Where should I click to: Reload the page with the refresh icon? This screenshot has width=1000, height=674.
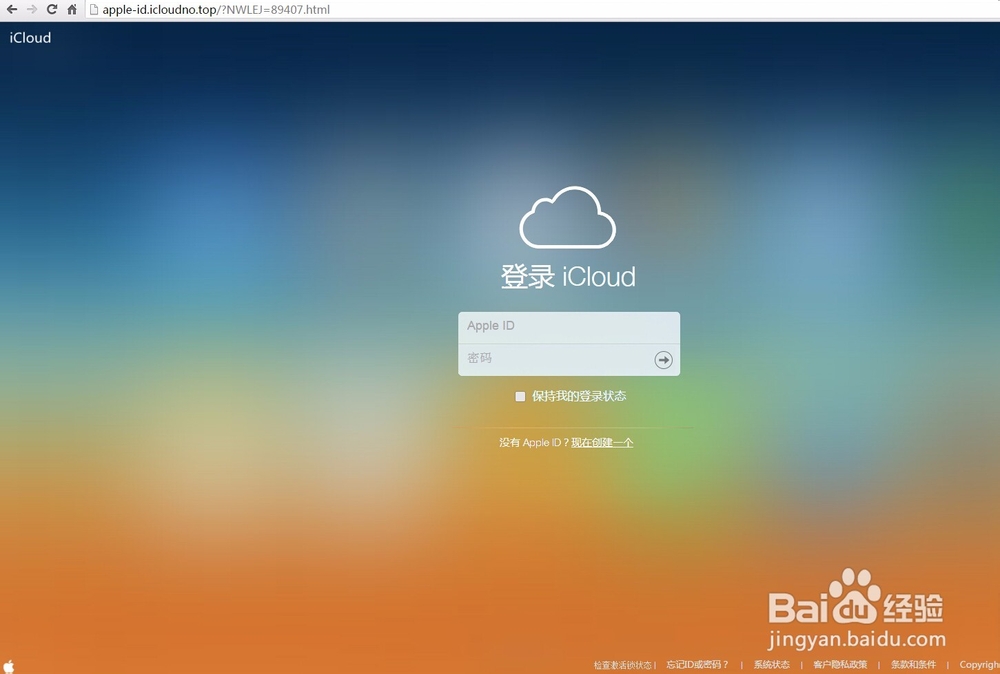pyautogui.click(x=52, y=10)
